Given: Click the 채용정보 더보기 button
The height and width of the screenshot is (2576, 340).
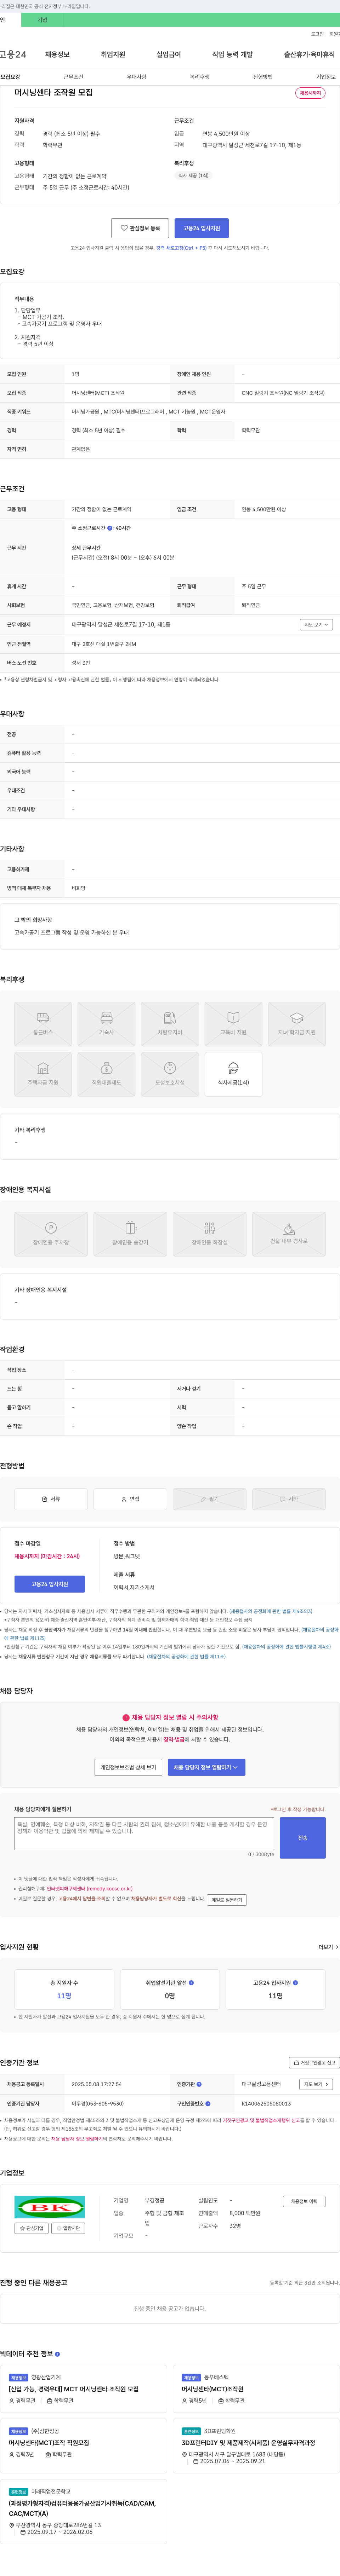Looking at the screenshot, I should [x=304, y=2201].
